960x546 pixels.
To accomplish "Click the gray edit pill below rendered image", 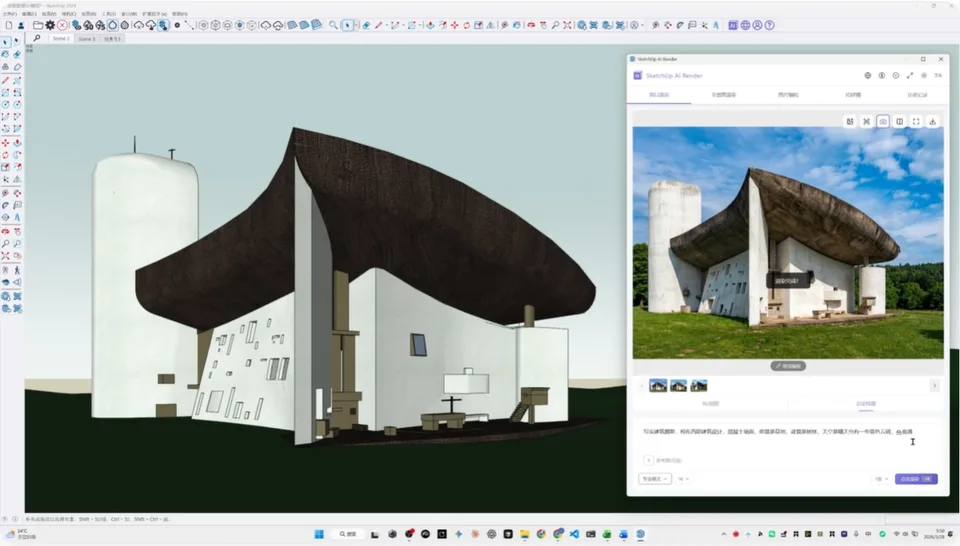I will (788, 366).
